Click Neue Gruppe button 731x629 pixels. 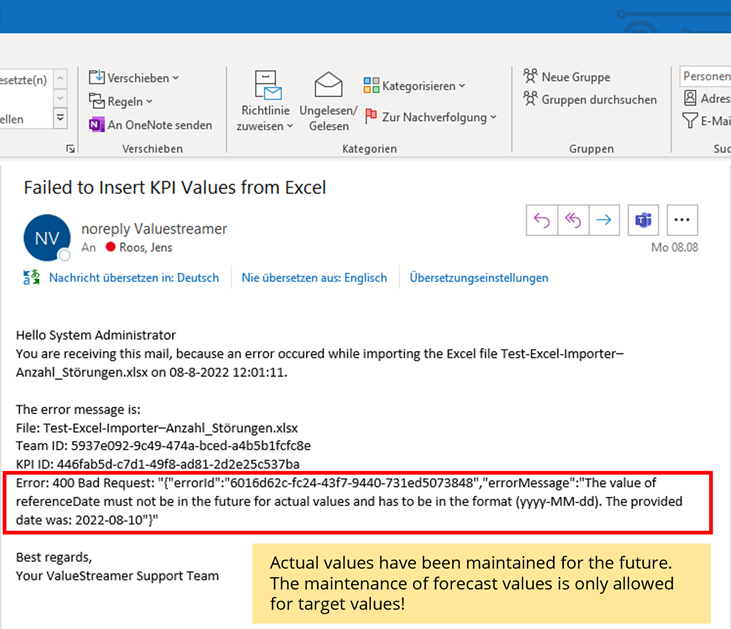[566, 77]
